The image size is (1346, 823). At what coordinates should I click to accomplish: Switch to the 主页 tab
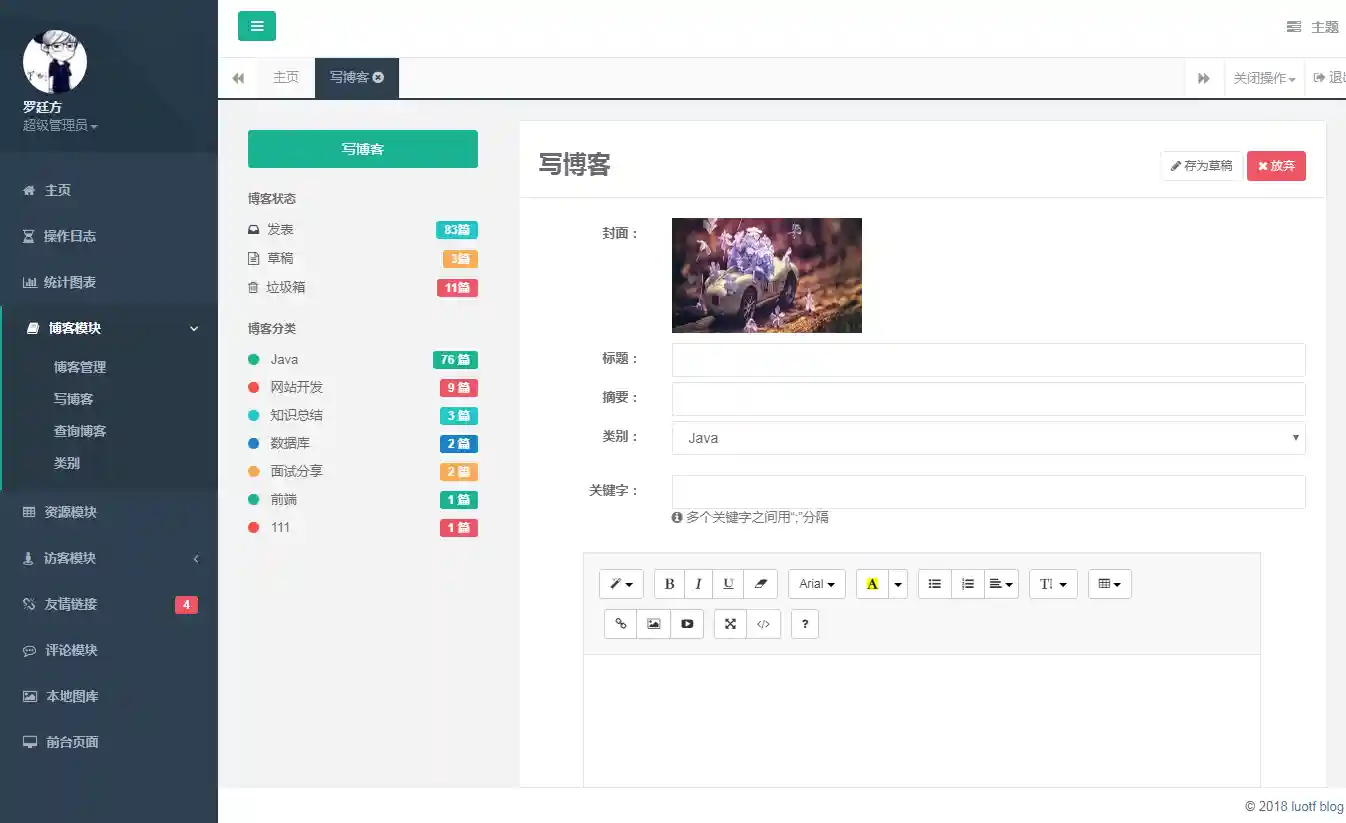tap(286, 77)
